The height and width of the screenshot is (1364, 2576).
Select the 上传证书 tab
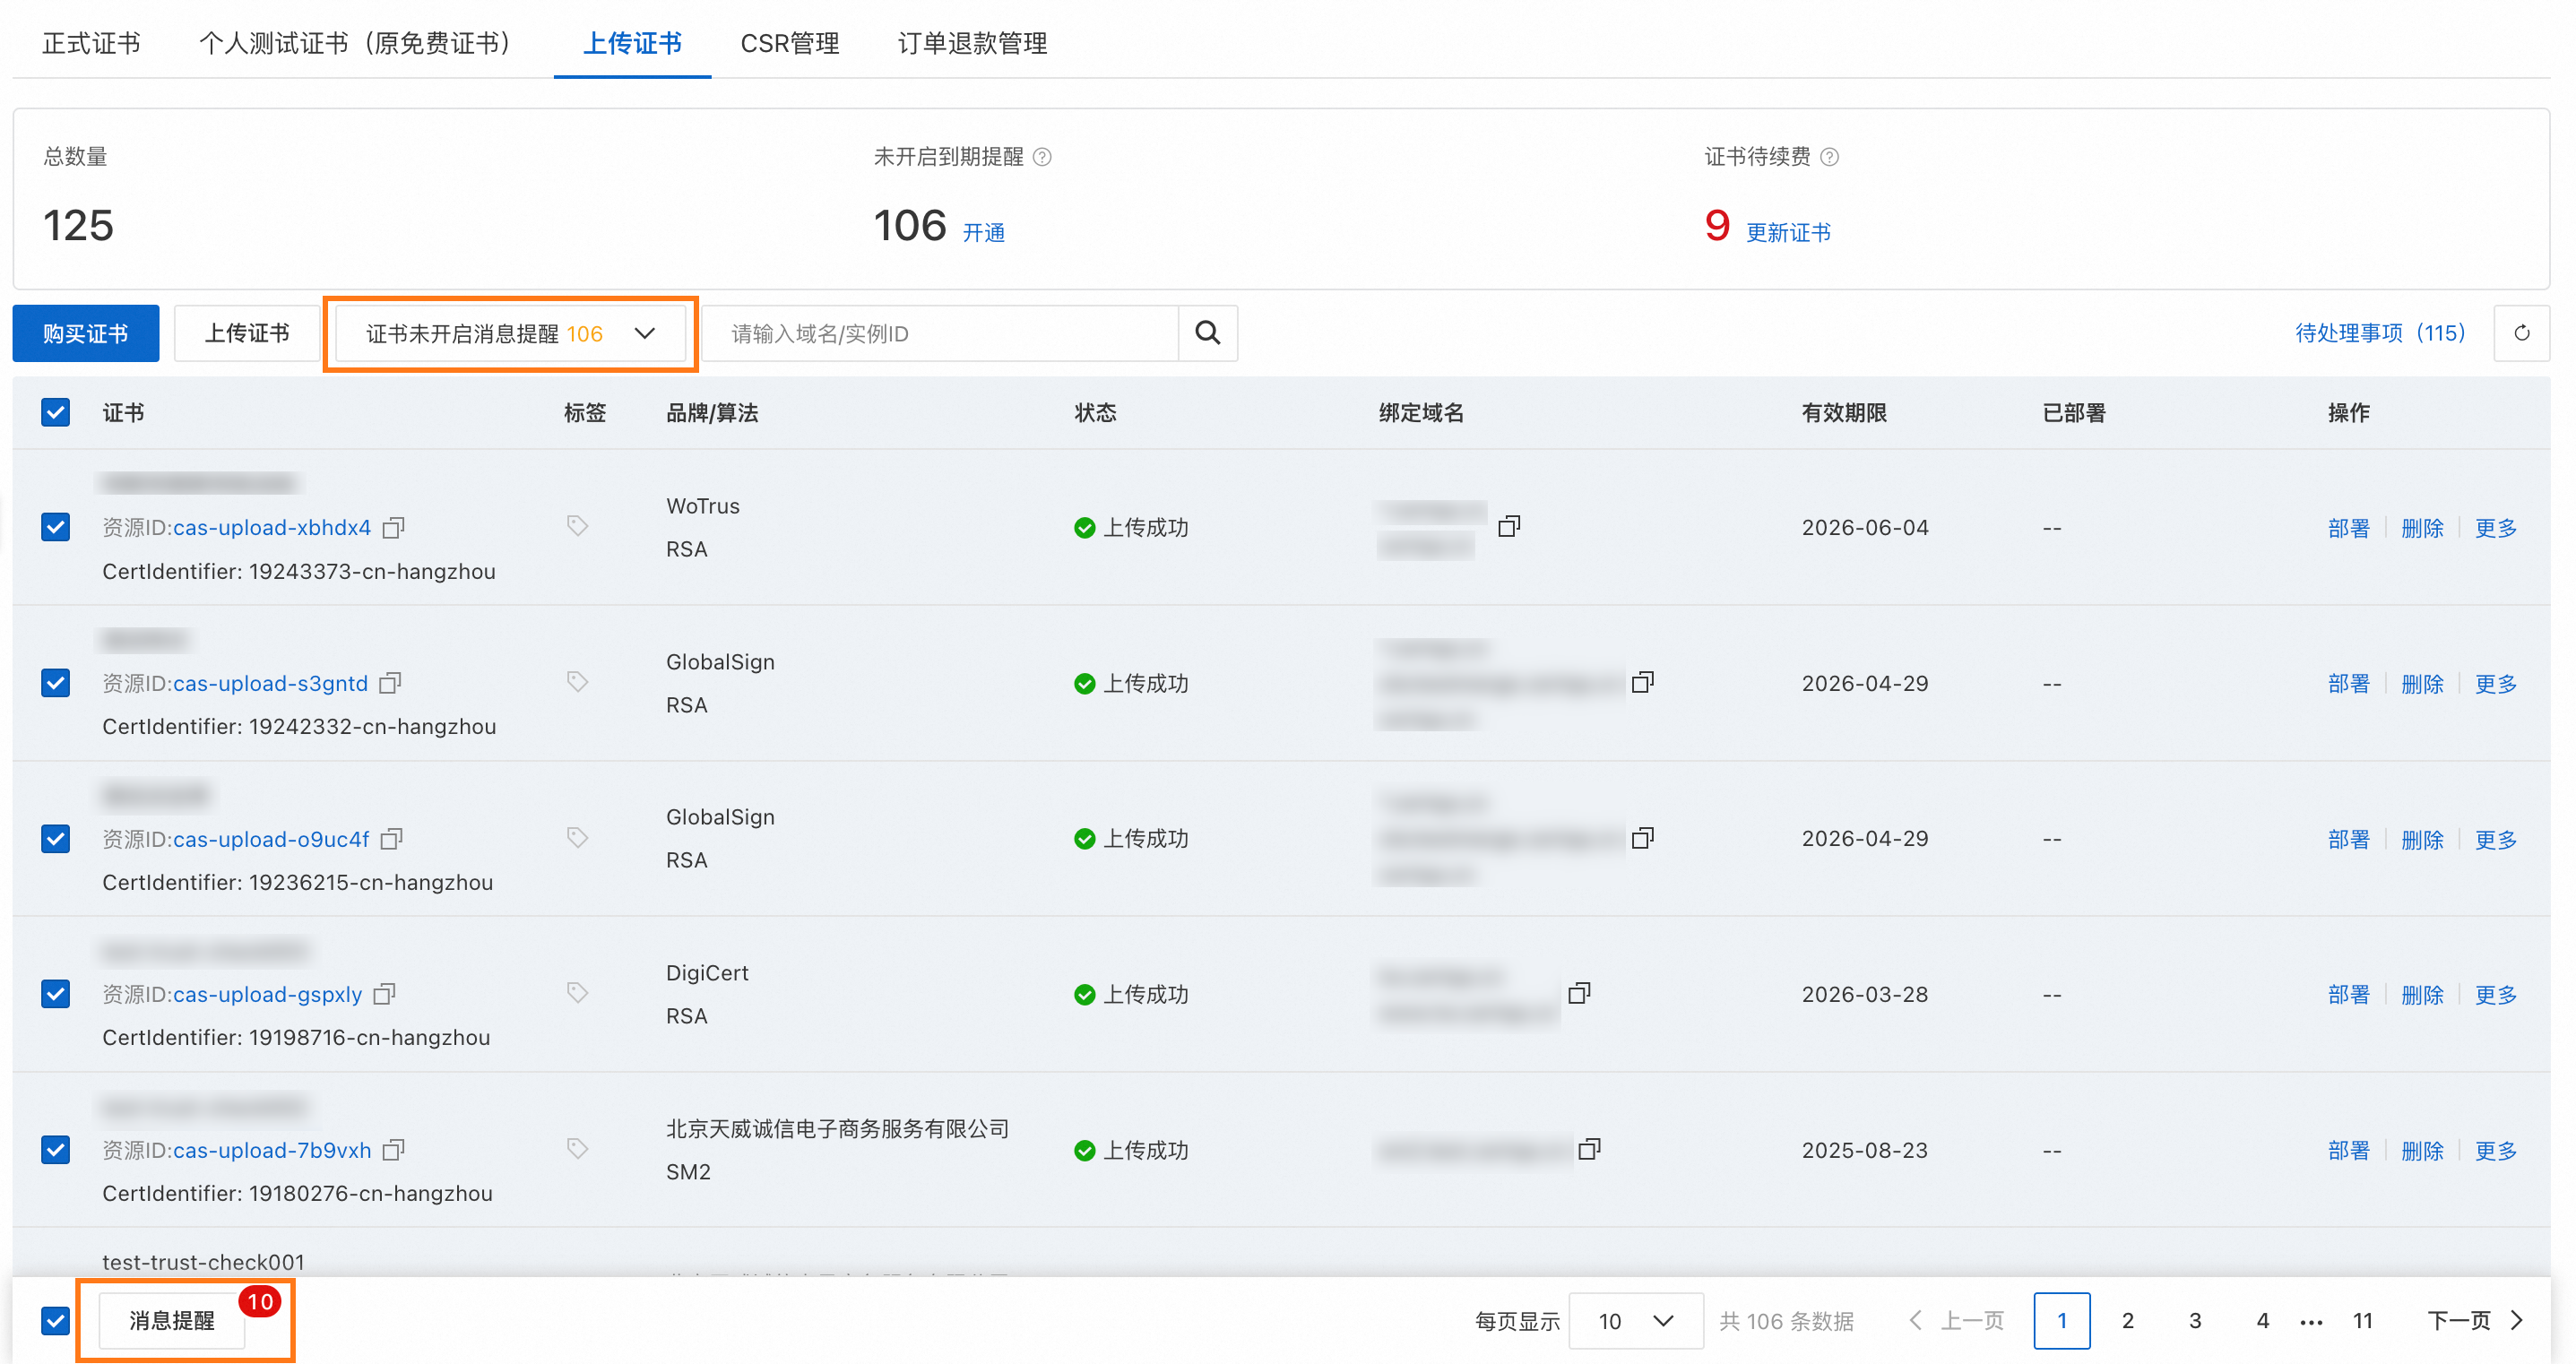point(632,43)
